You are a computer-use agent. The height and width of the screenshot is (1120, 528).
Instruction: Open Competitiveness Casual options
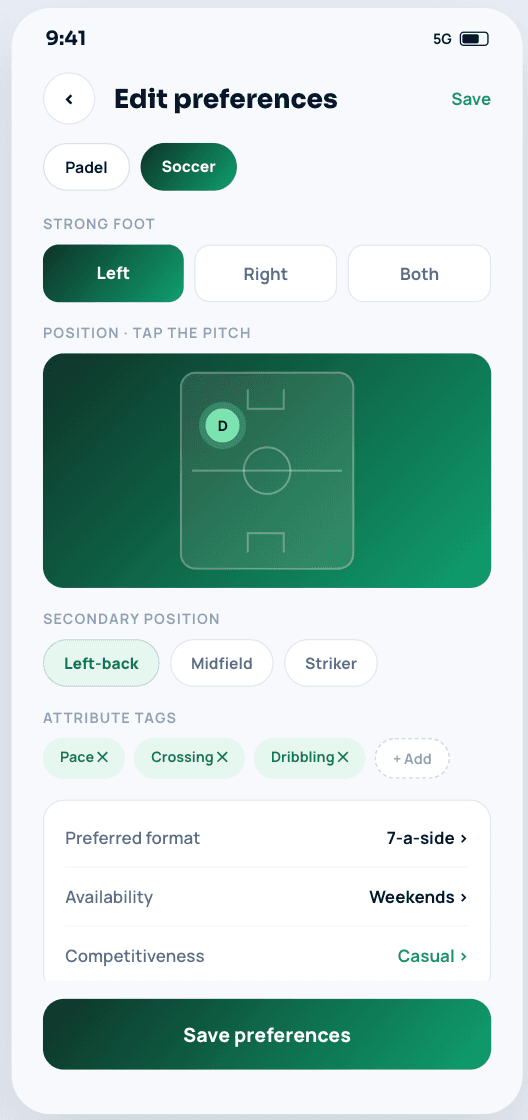(267, 956)
